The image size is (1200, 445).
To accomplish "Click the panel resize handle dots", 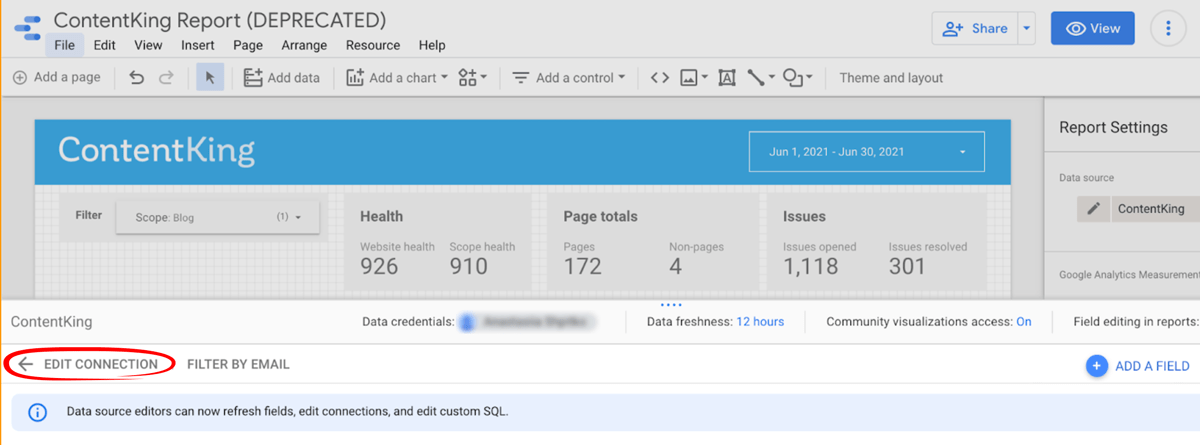I will 671,305.
